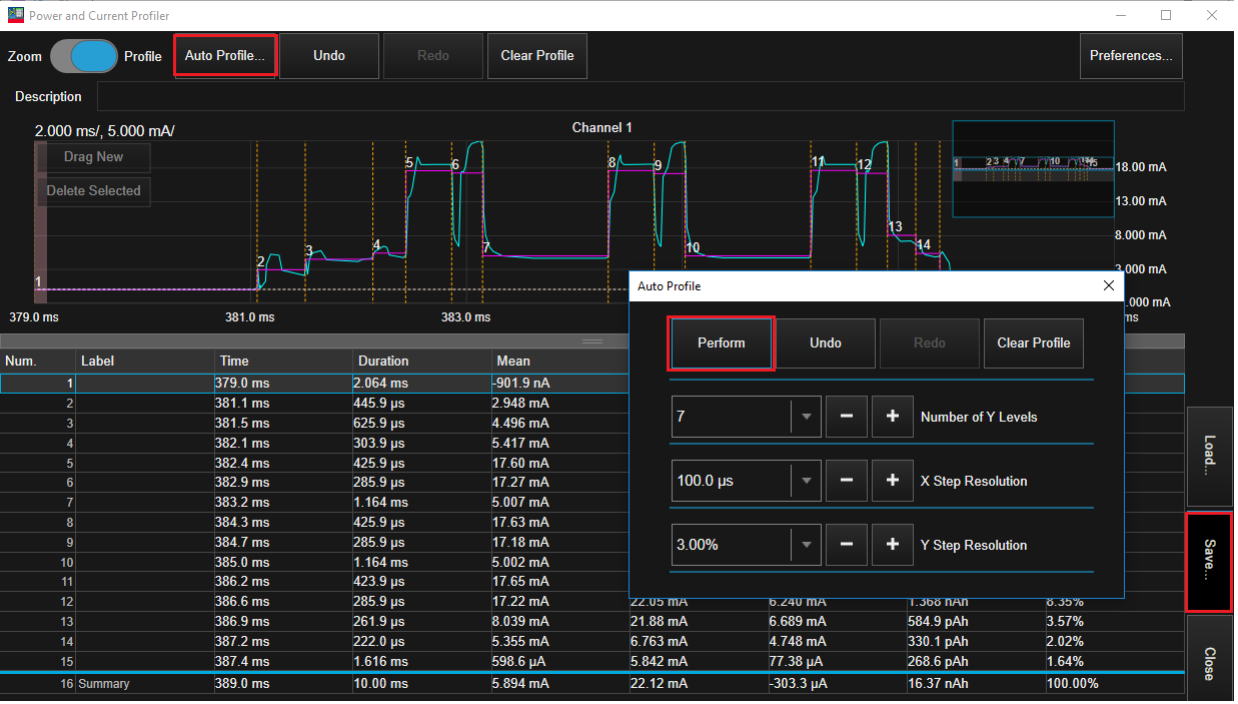Image resolution: width=1238 pixels, height=704 pixels.
Task: Click the Label column header
Action: [146, 361]
